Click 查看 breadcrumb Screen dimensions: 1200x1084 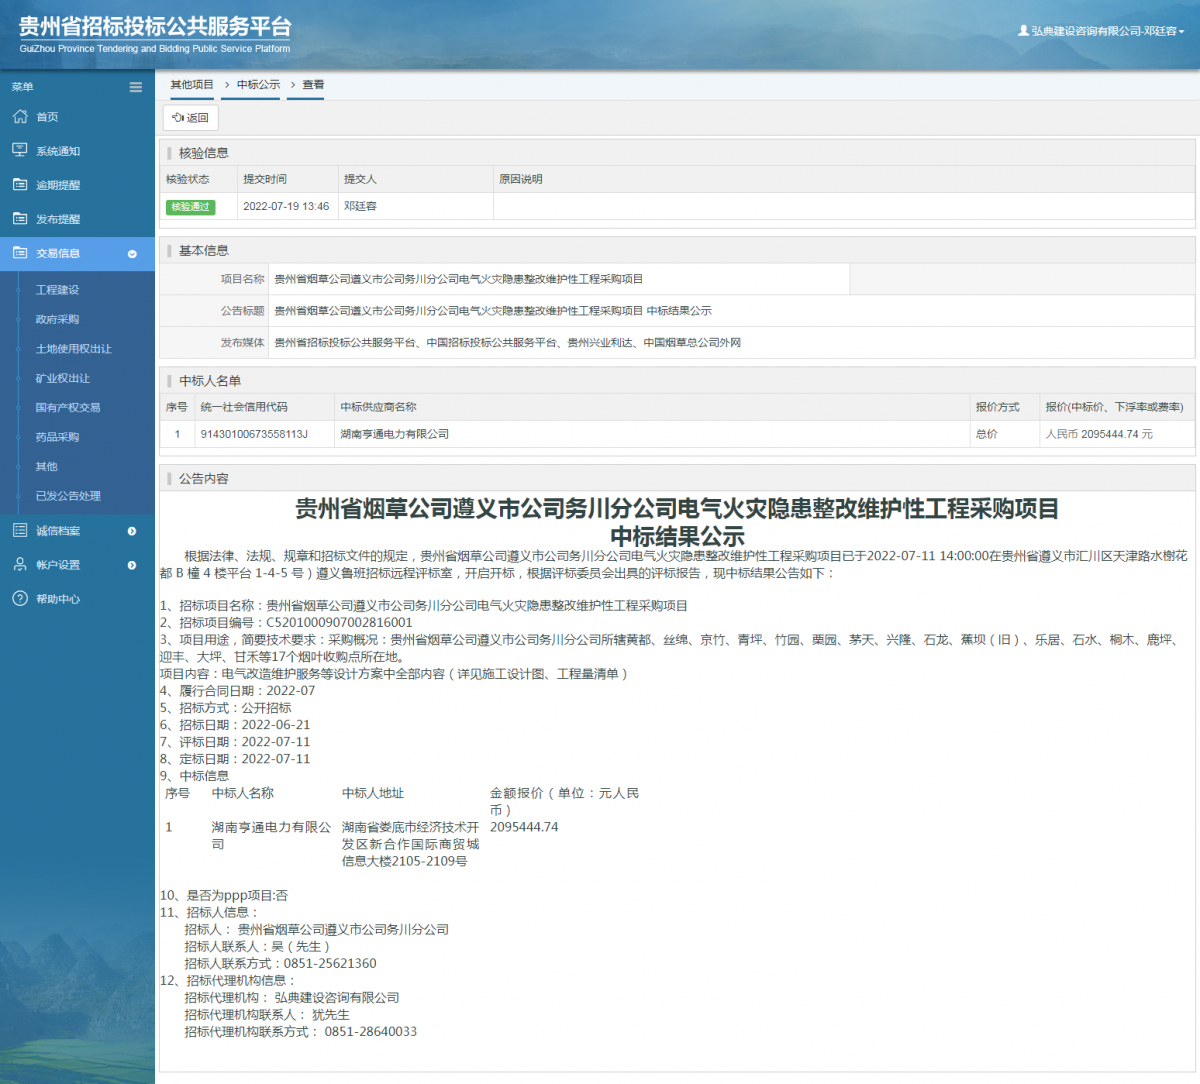pos(313,85)
